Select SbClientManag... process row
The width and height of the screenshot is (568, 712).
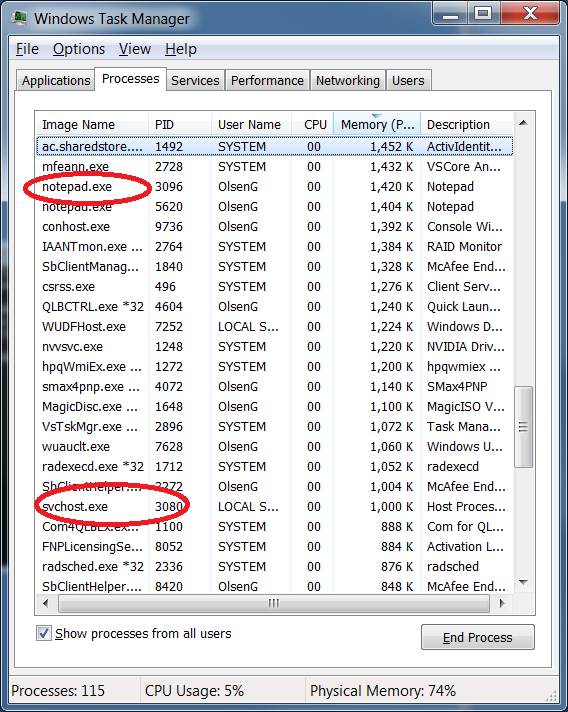click(275, 266)
